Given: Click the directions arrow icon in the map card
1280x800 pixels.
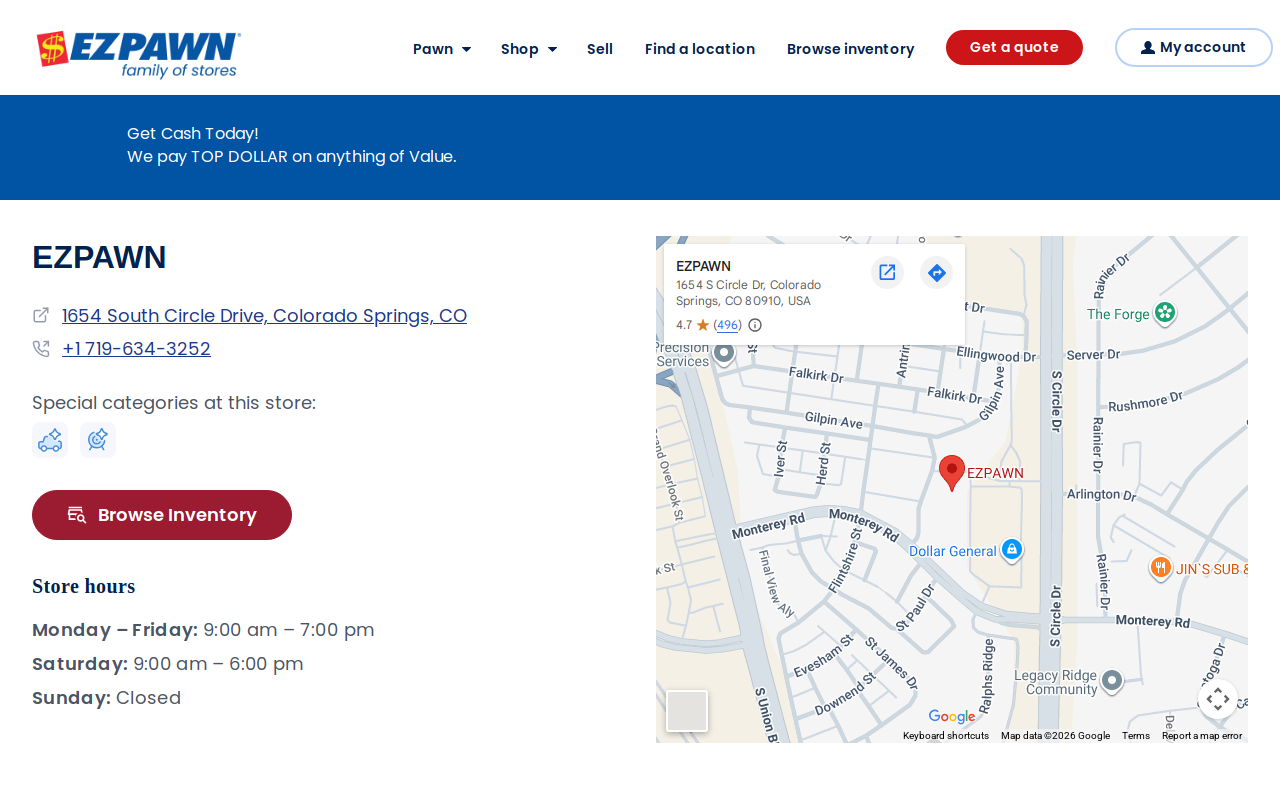Looking at the screenshot, I should (936, 272).
